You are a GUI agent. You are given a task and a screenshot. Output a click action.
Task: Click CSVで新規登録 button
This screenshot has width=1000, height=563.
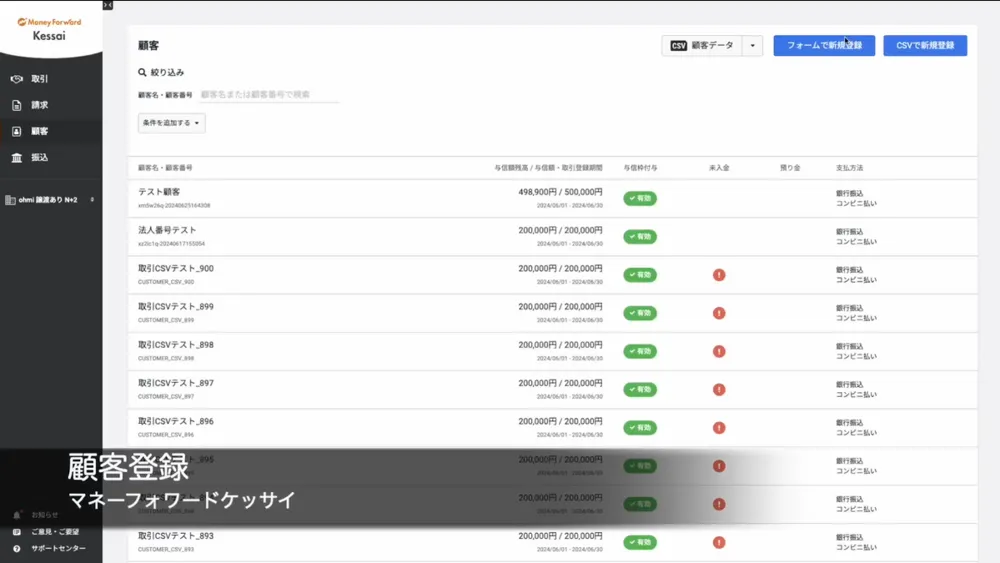pyautogui.click(x=924, y=46)
